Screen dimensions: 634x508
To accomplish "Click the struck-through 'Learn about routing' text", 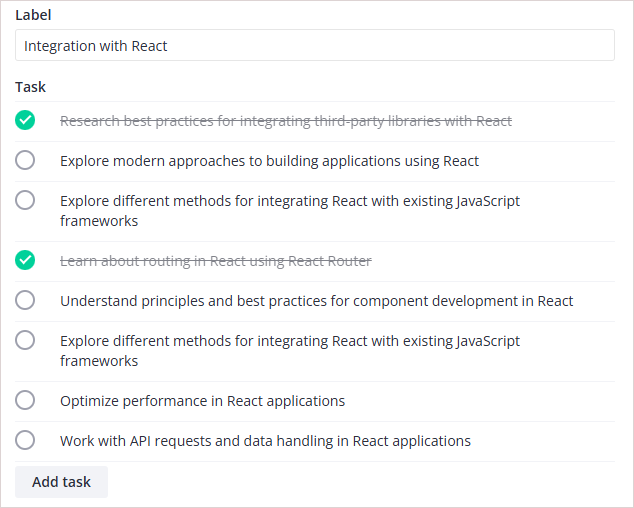I will coord(215,261).
